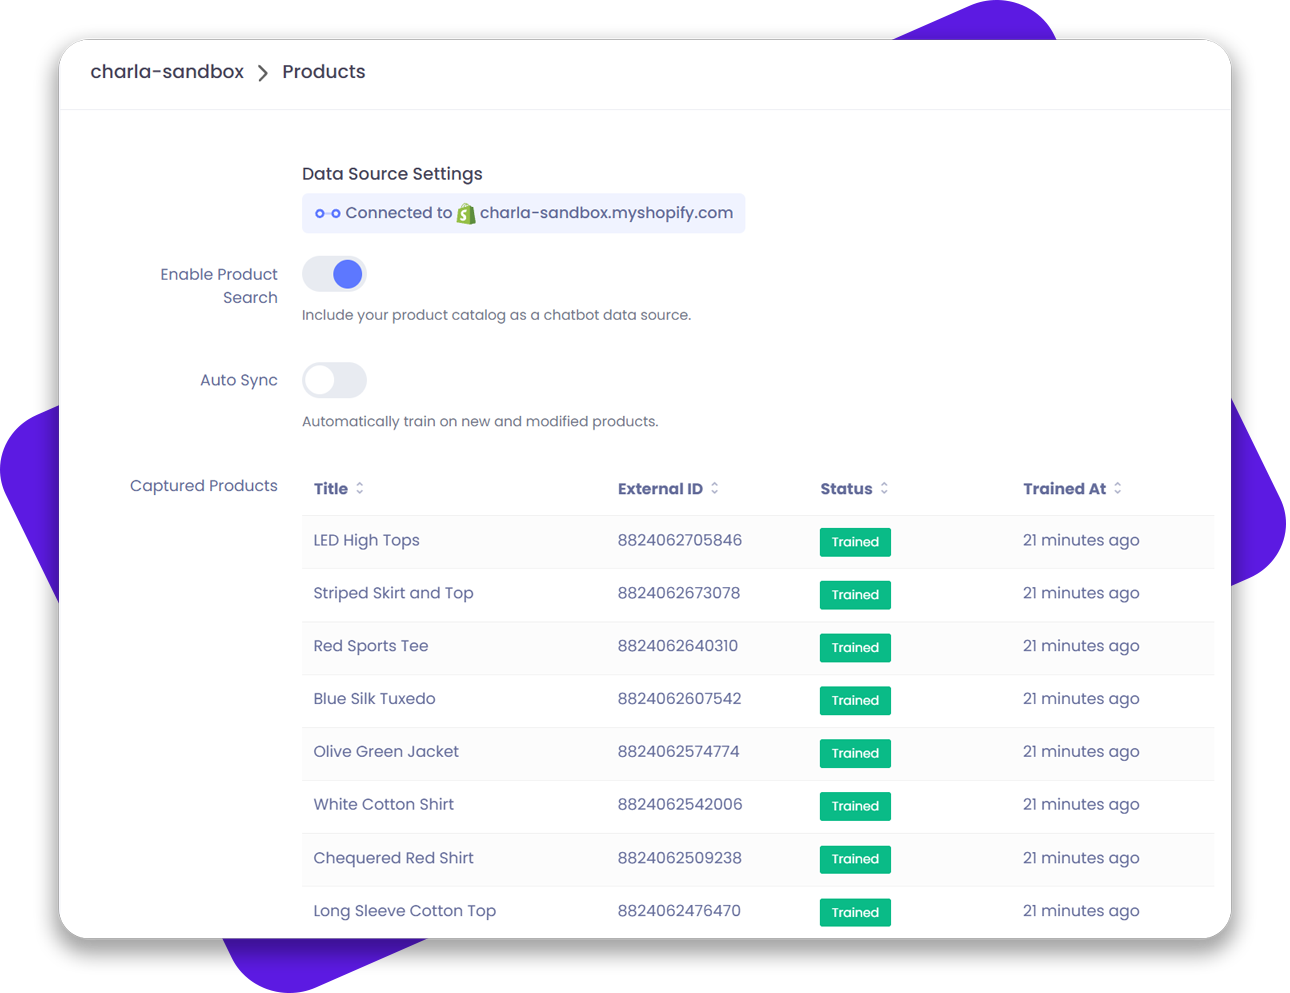Open the Red Sports Tee product
This screenshot has height=993, width=1290.
click(371, 646)
